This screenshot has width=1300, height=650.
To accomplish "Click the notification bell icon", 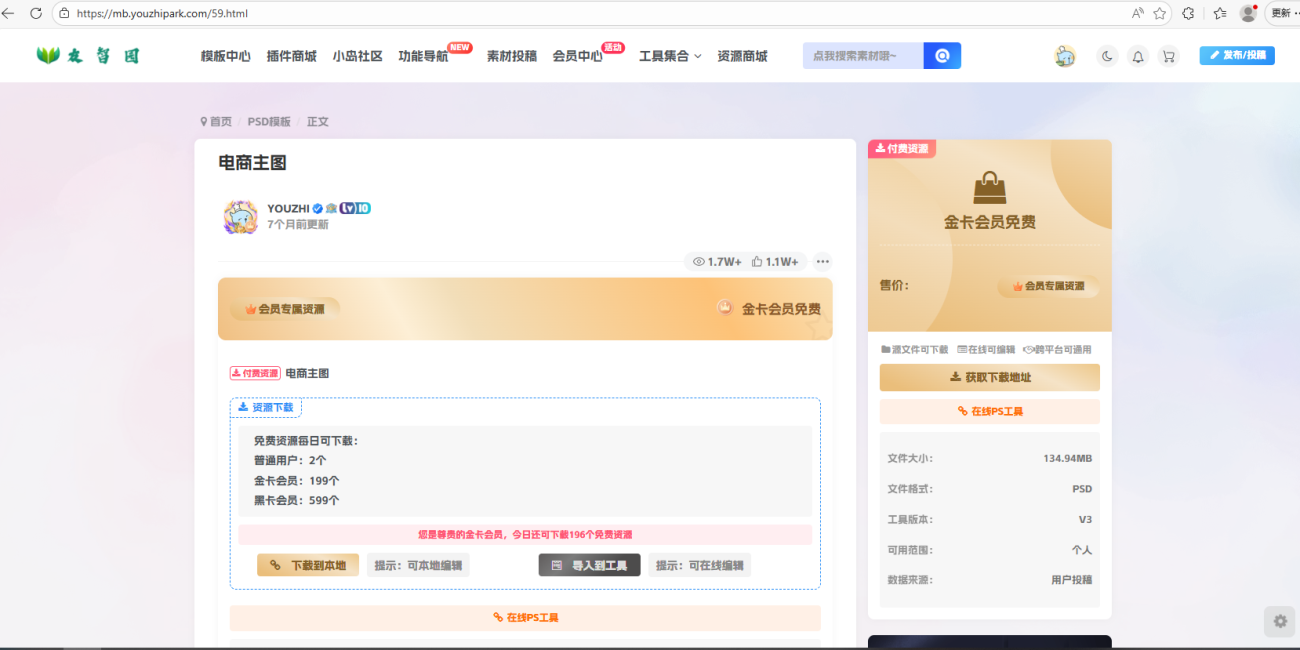I will click(x=1137, y=56).
